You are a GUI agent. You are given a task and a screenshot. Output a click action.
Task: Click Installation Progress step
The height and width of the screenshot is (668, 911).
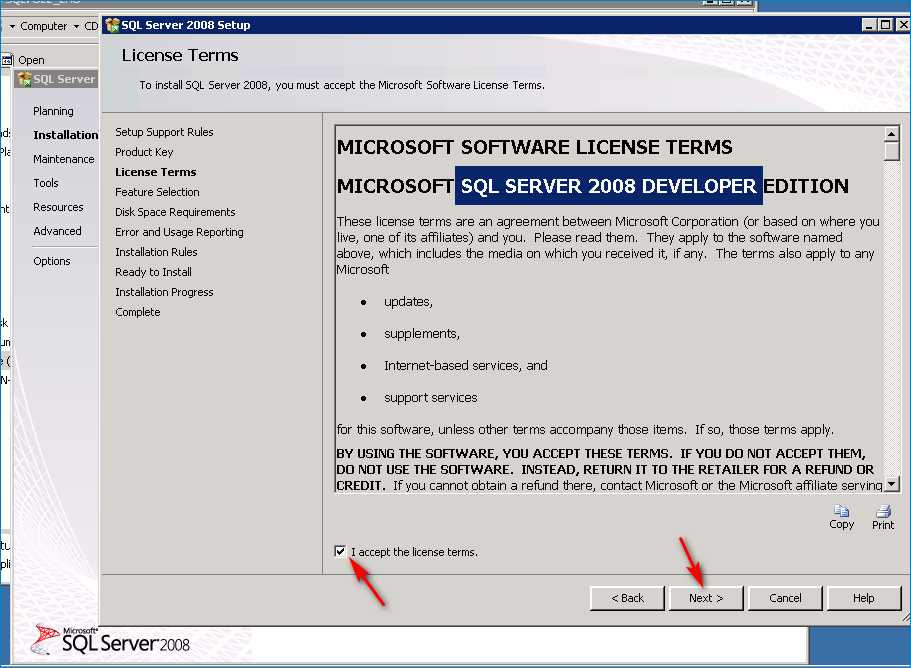(164, 292)
